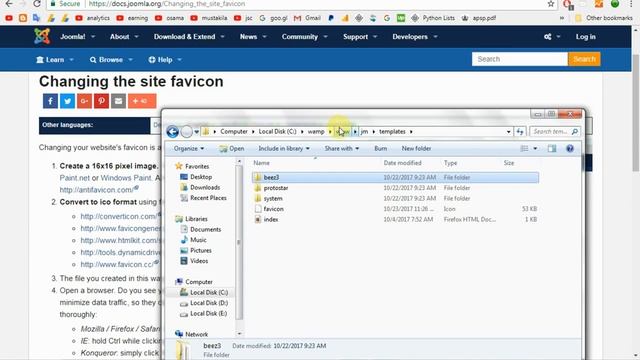Open the Python Lists bookmark

click(433, 18)
